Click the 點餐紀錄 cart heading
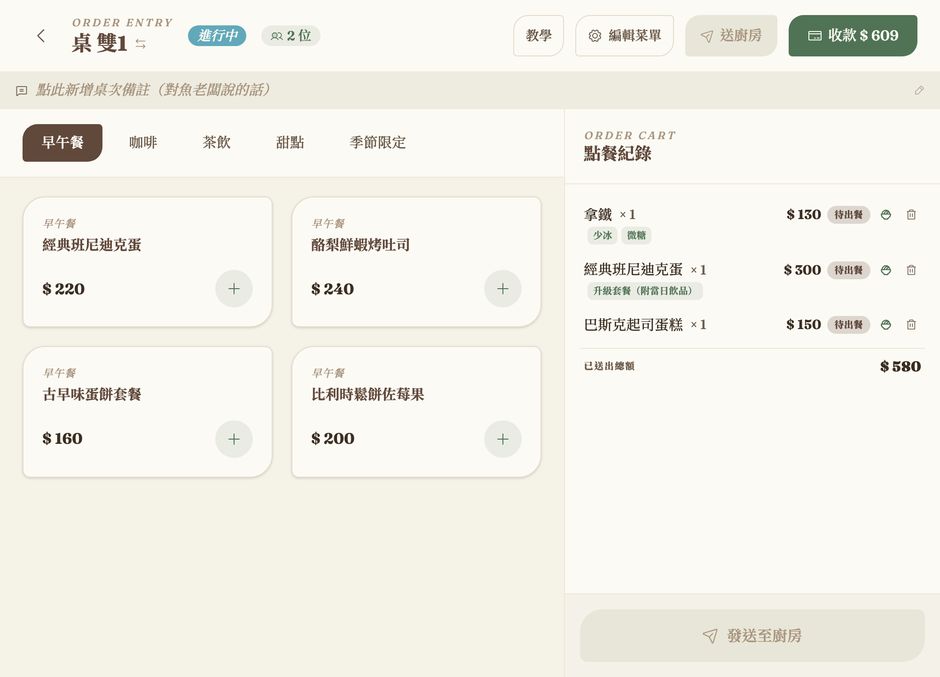Viewport: 940px width, 677px height. 617,154
